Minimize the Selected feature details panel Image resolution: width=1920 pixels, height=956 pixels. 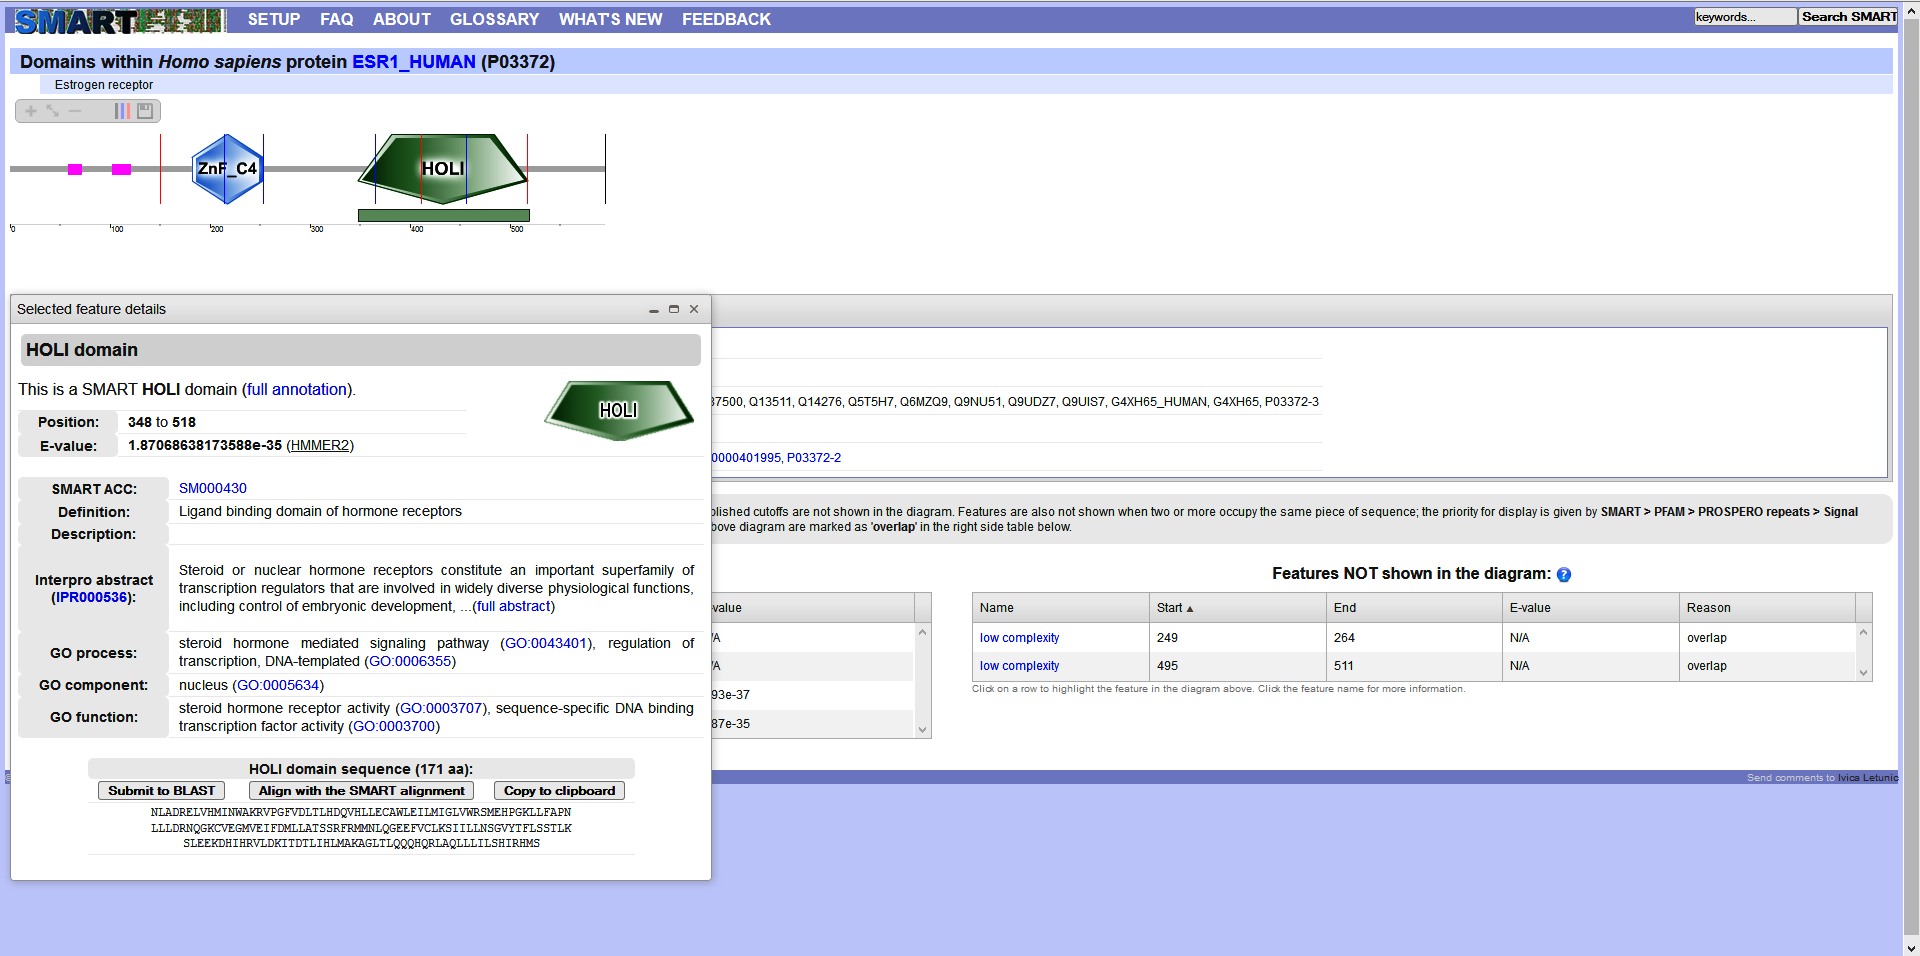point(654,310)
